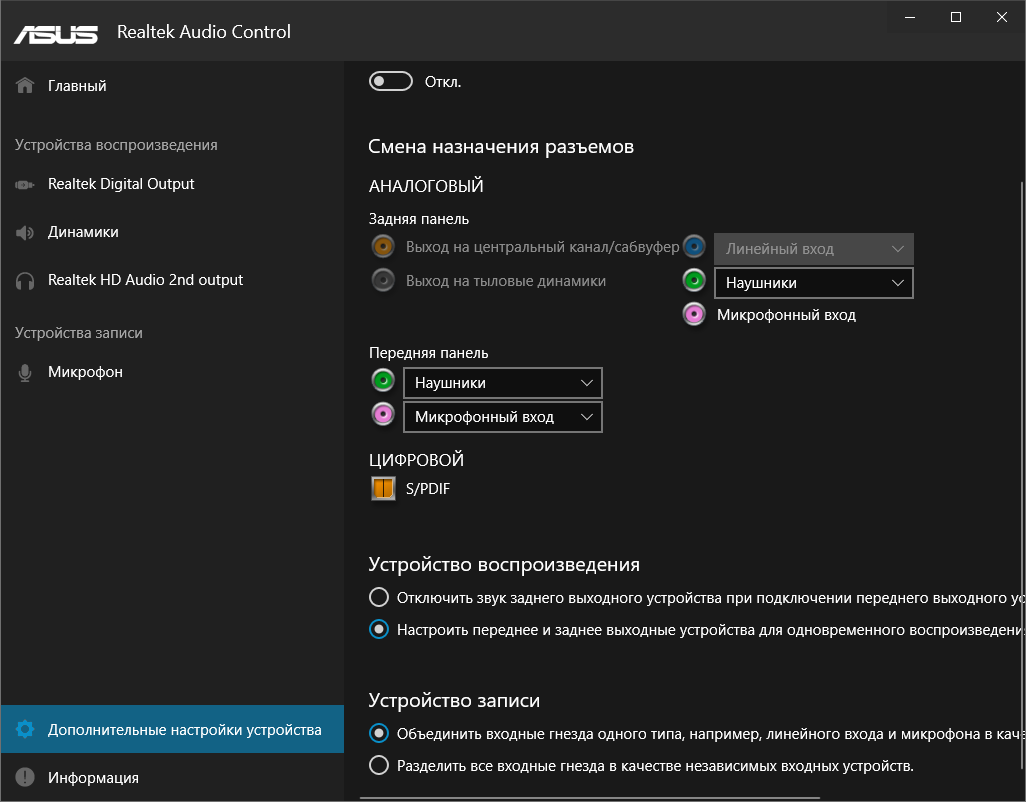Click the orange S/PDIF digital icon
The height and width of the screenshot is (802, 1026).
coord(383,489)
